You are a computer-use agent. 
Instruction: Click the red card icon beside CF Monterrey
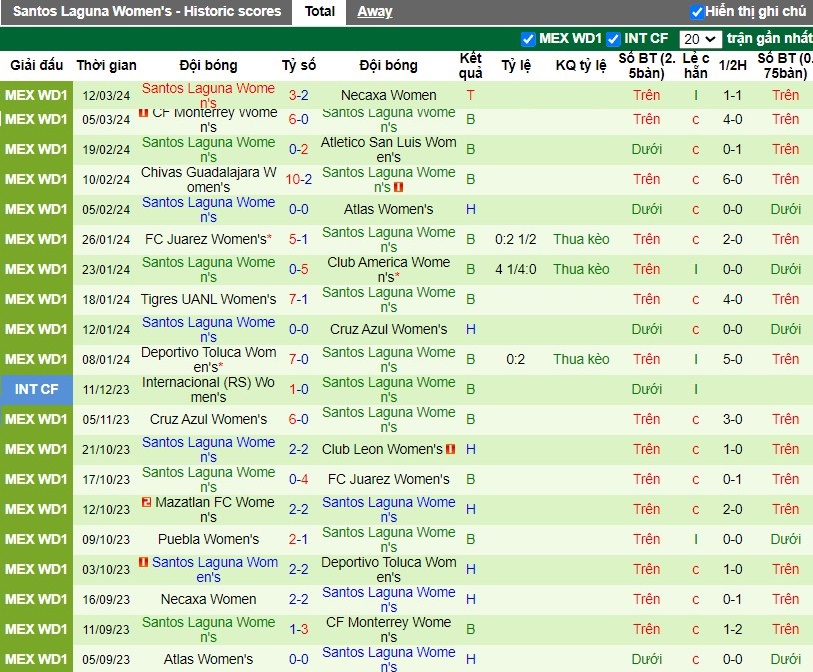(x=144, y=113)
